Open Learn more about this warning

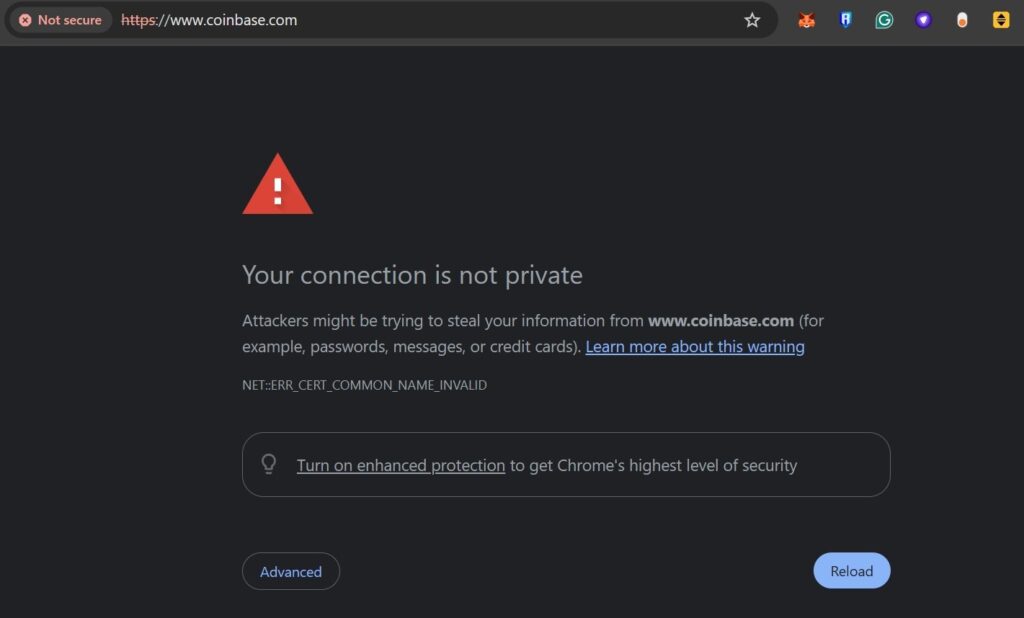pyautogui.click(x=694, y=346)
